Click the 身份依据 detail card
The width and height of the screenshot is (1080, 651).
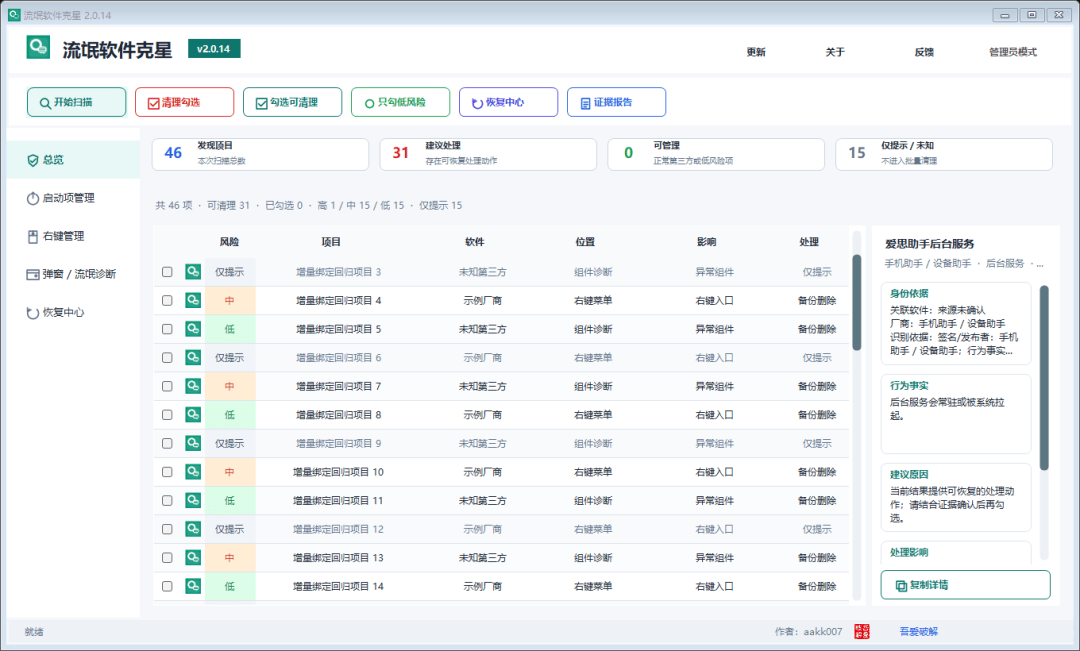pyautogui.click(x=956, y=323)
